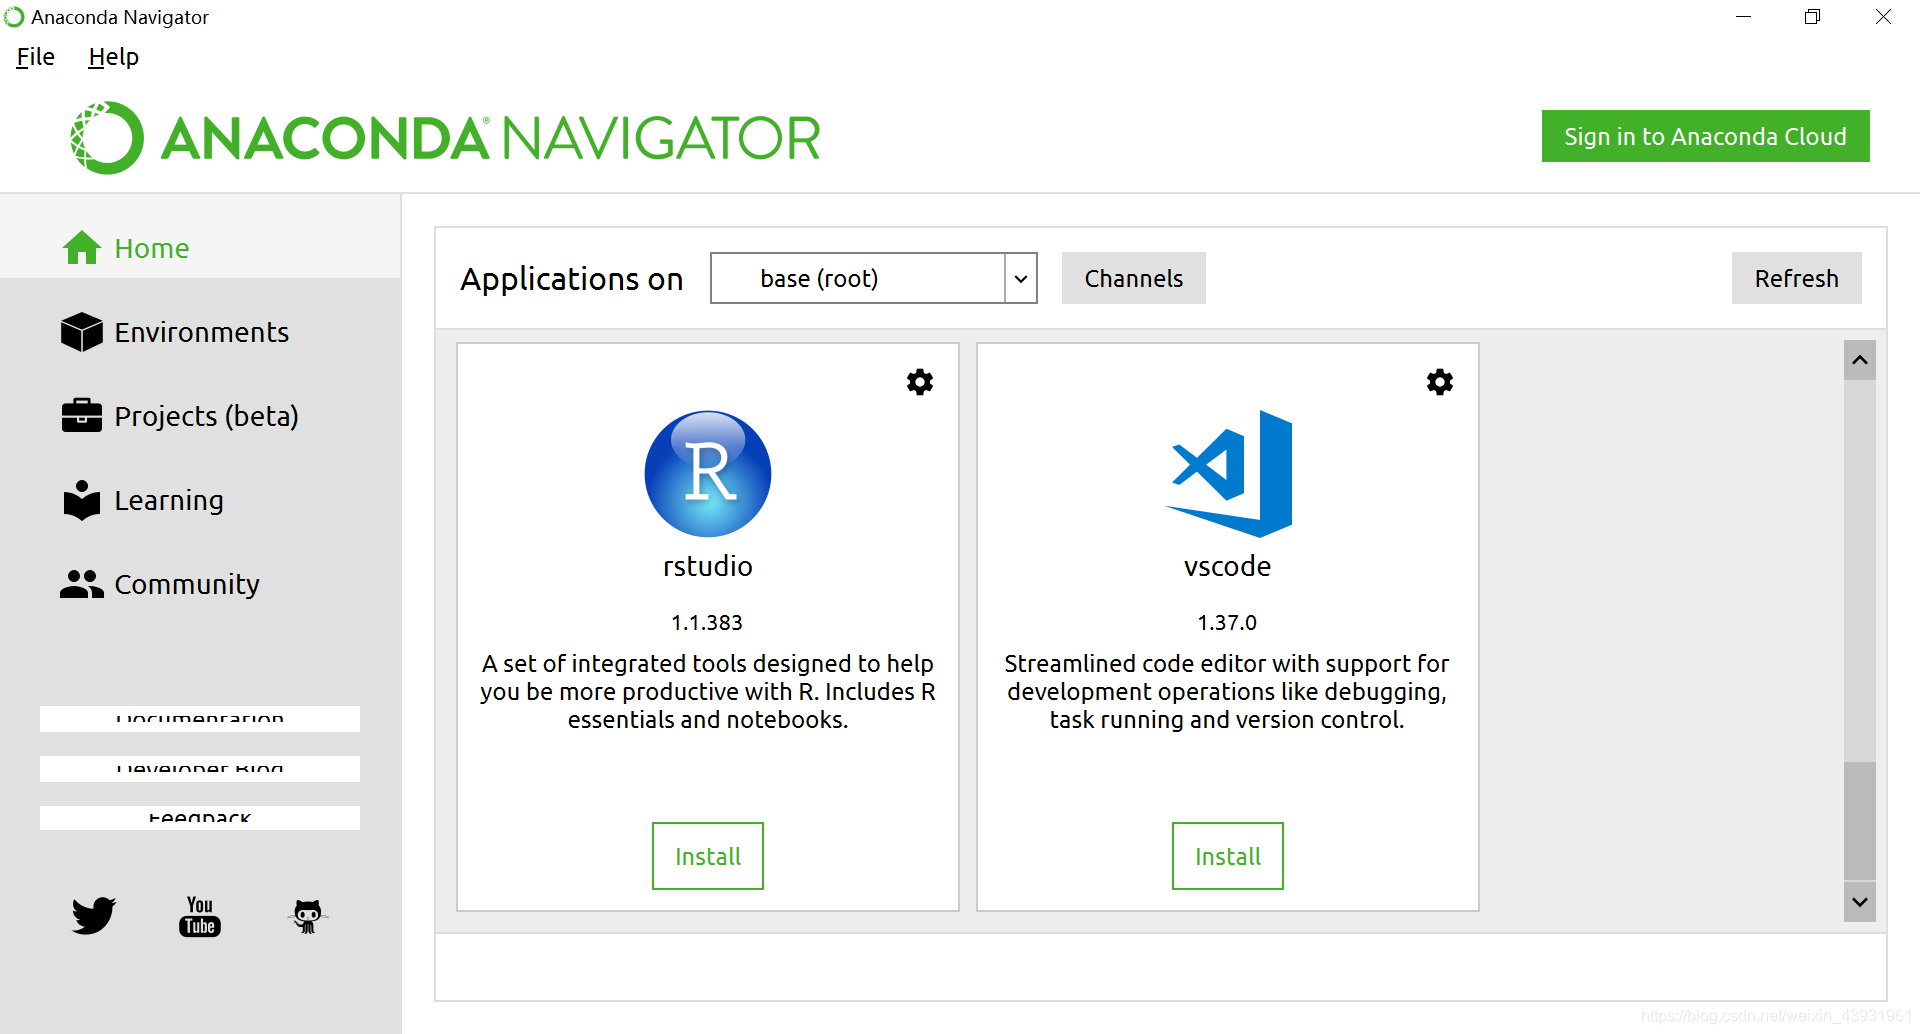
Task: Sign in to Anaconda Cloud
Action: coord(1705,136)
